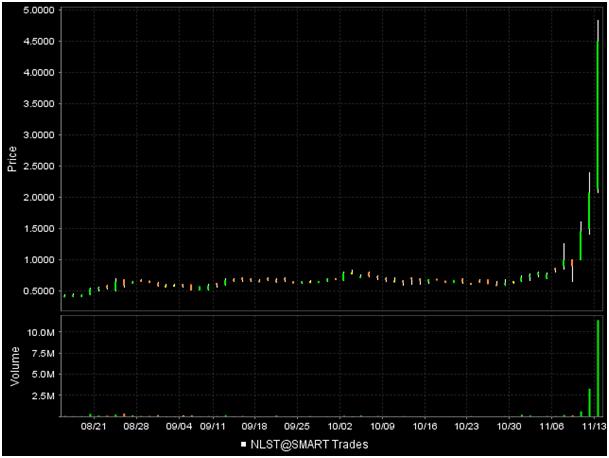609x458 pixels.
Task: Click the 3.0000 price axis label
Action: pos(39,135)
